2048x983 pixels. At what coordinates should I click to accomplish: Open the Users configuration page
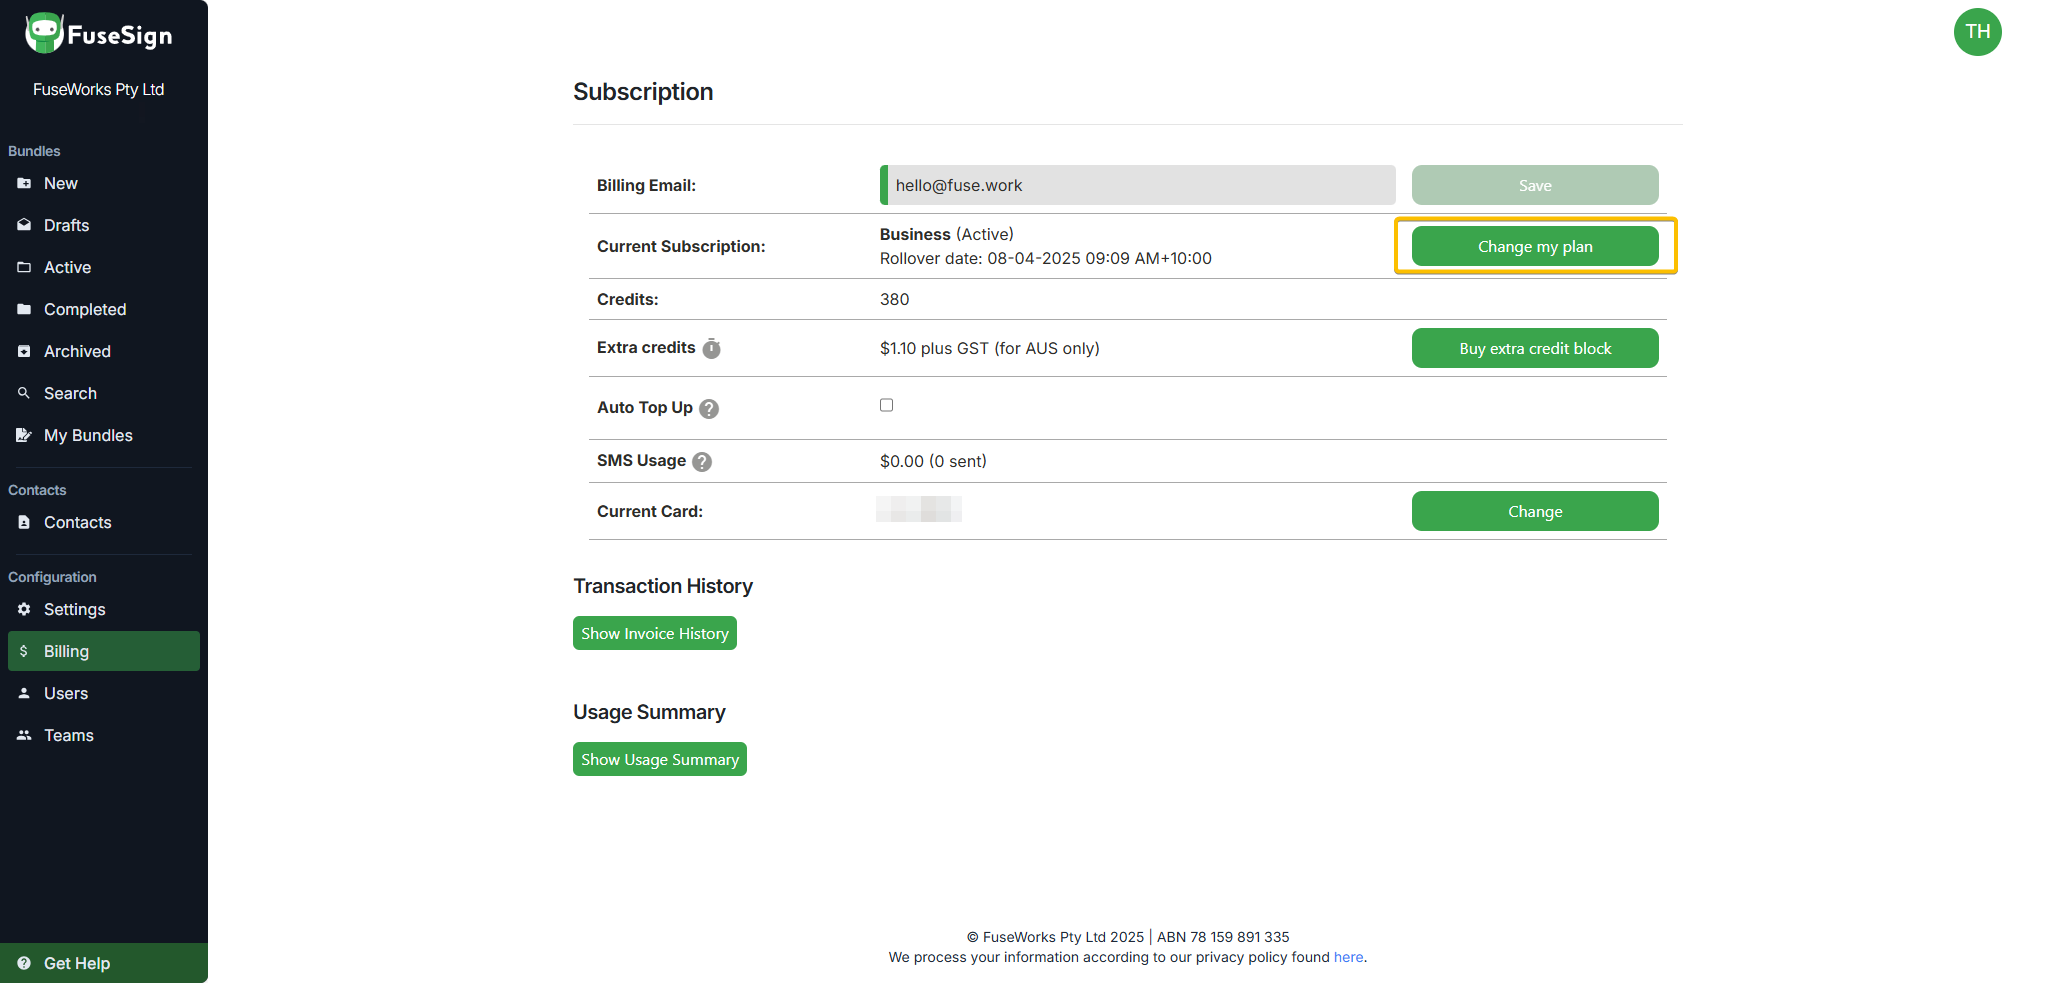coord(65,693)
